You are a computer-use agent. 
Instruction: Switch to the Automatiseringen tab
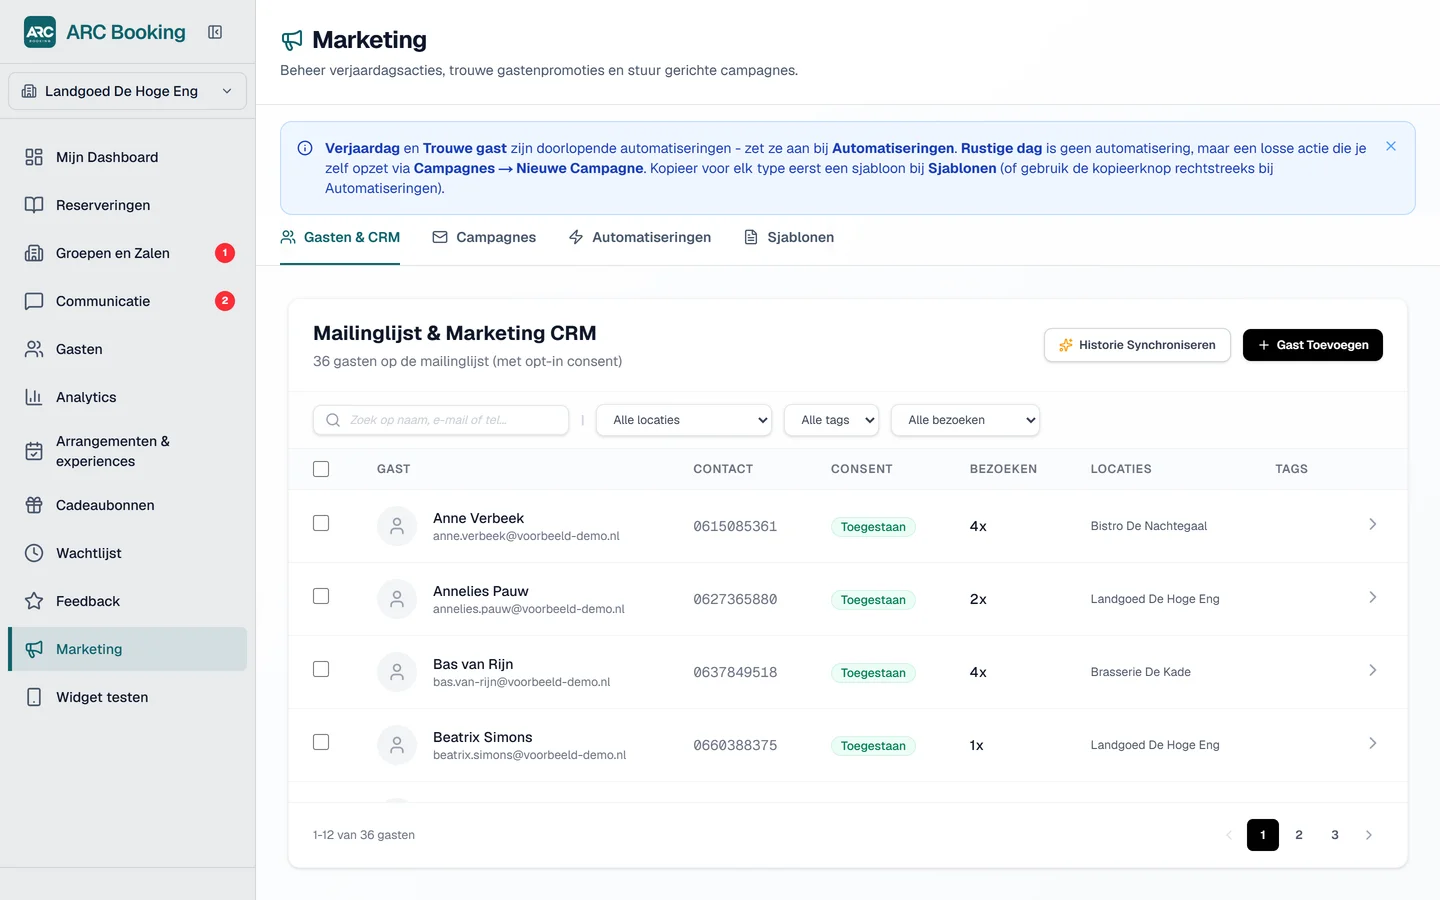tap(640, 238)
